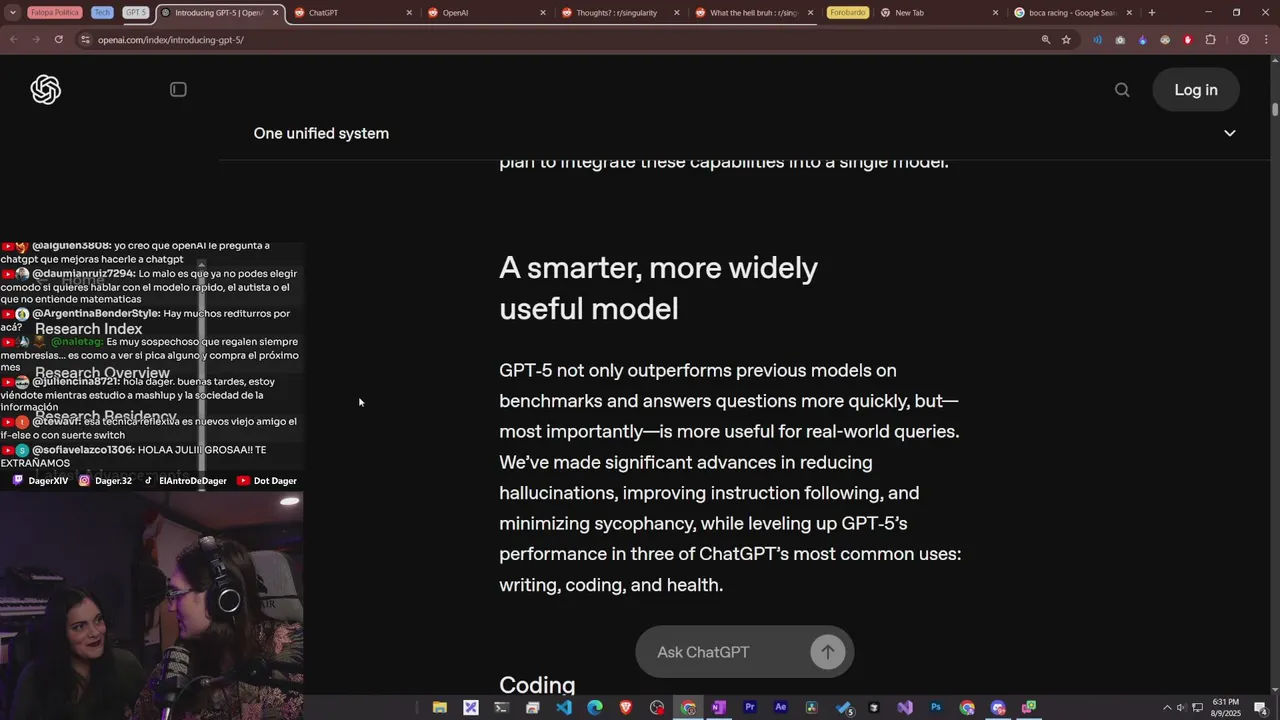Screen dimensions: 1280x720
Task: Click the Research Overview sidebar link
Action: pyautogui.click(x=102, y=373)
